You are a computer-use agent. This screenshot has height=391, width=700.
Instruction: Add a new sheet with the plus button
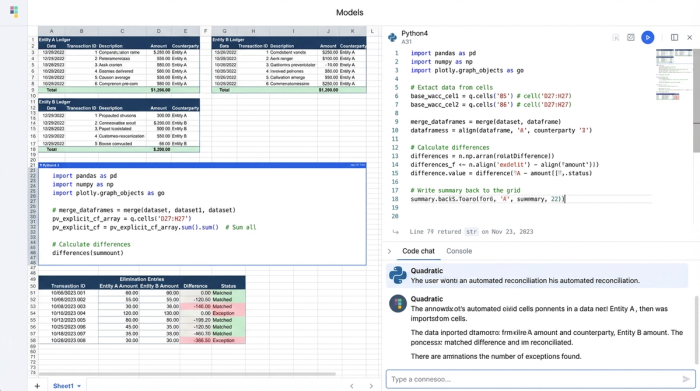tap(37, 386)
